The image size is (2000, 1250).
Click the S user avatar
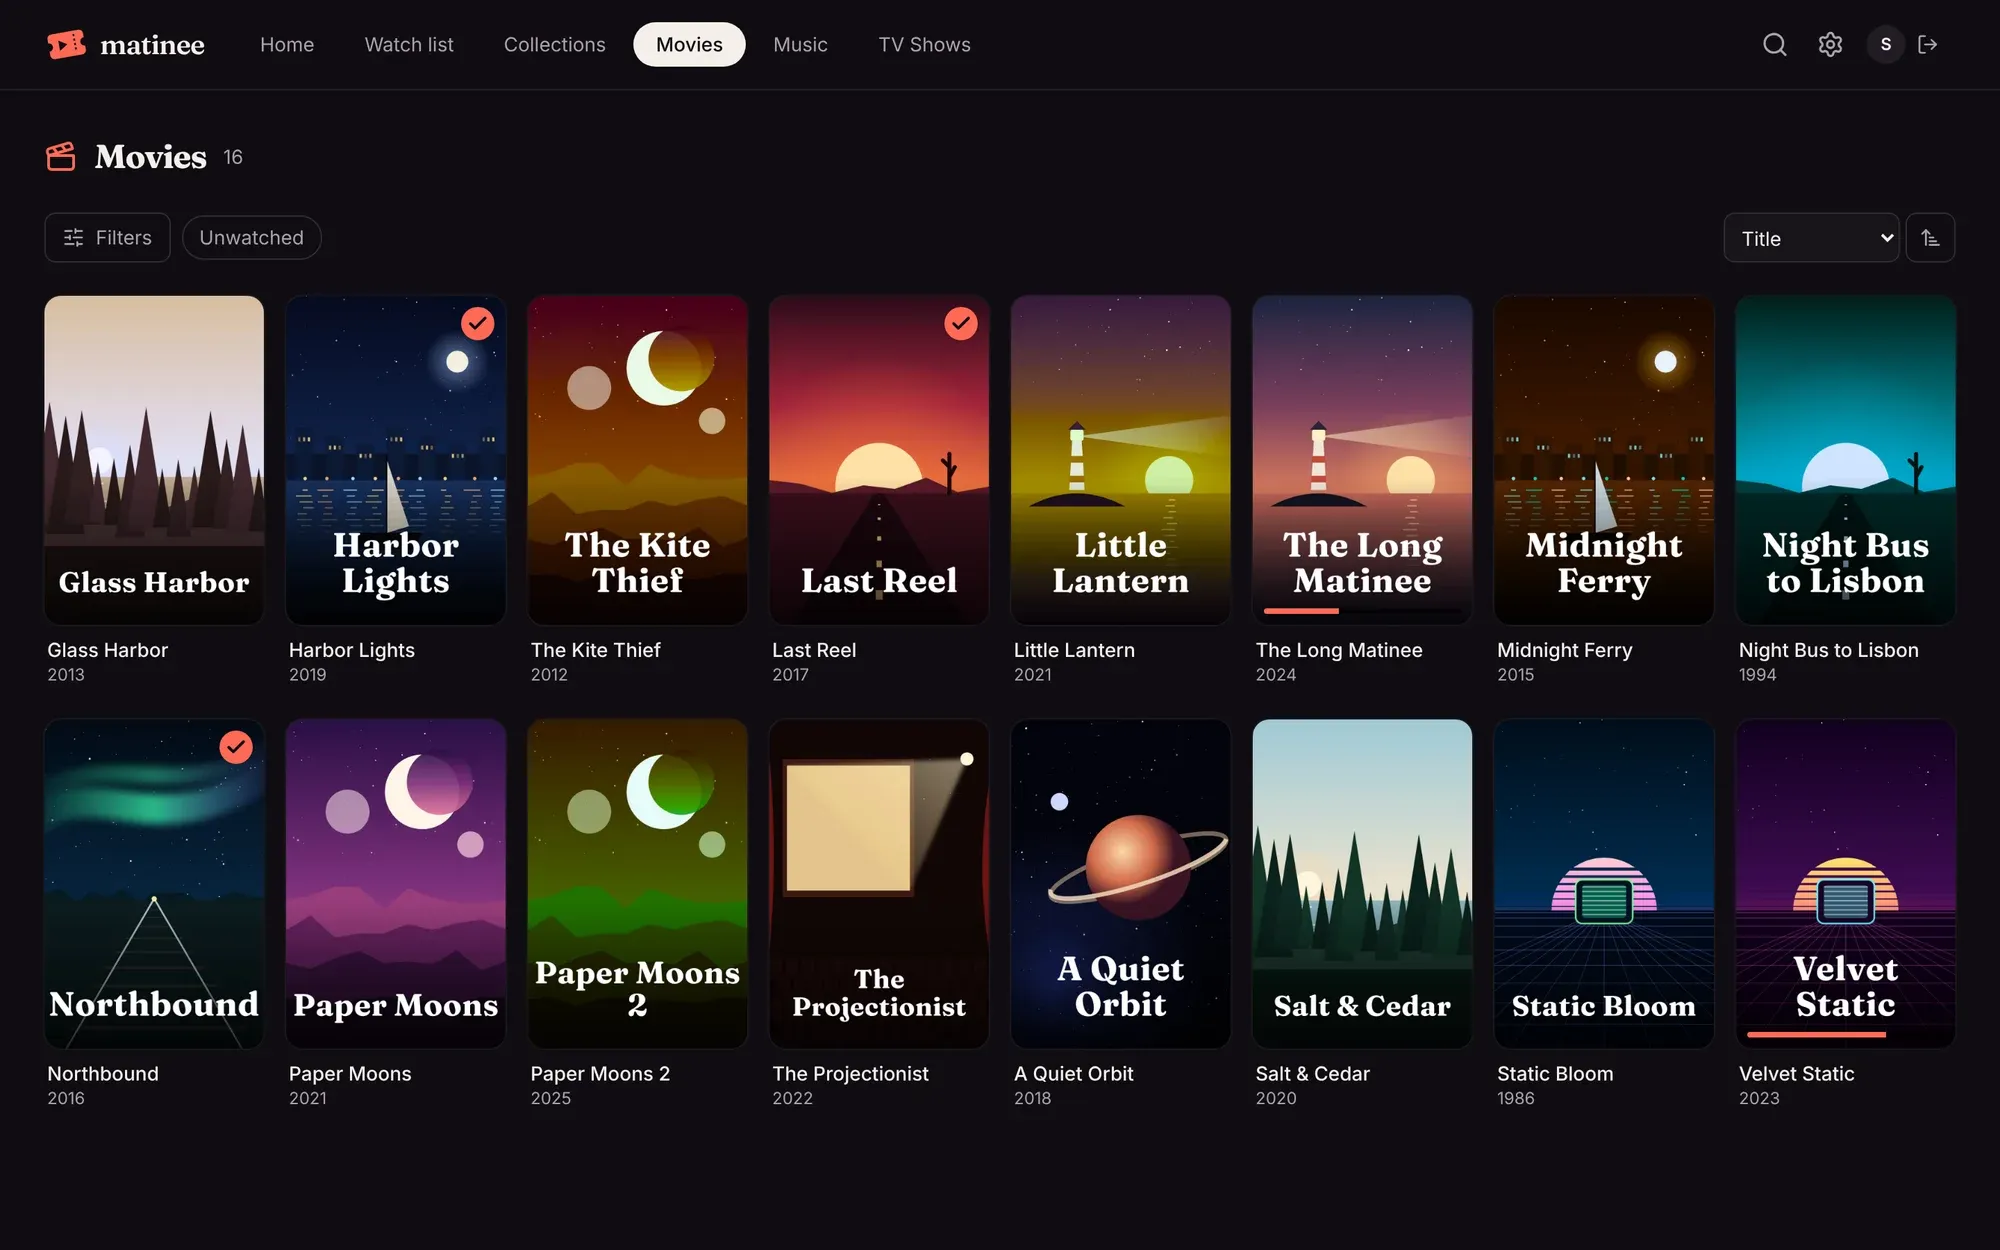pyautogui.click(x=1886, y=44)
